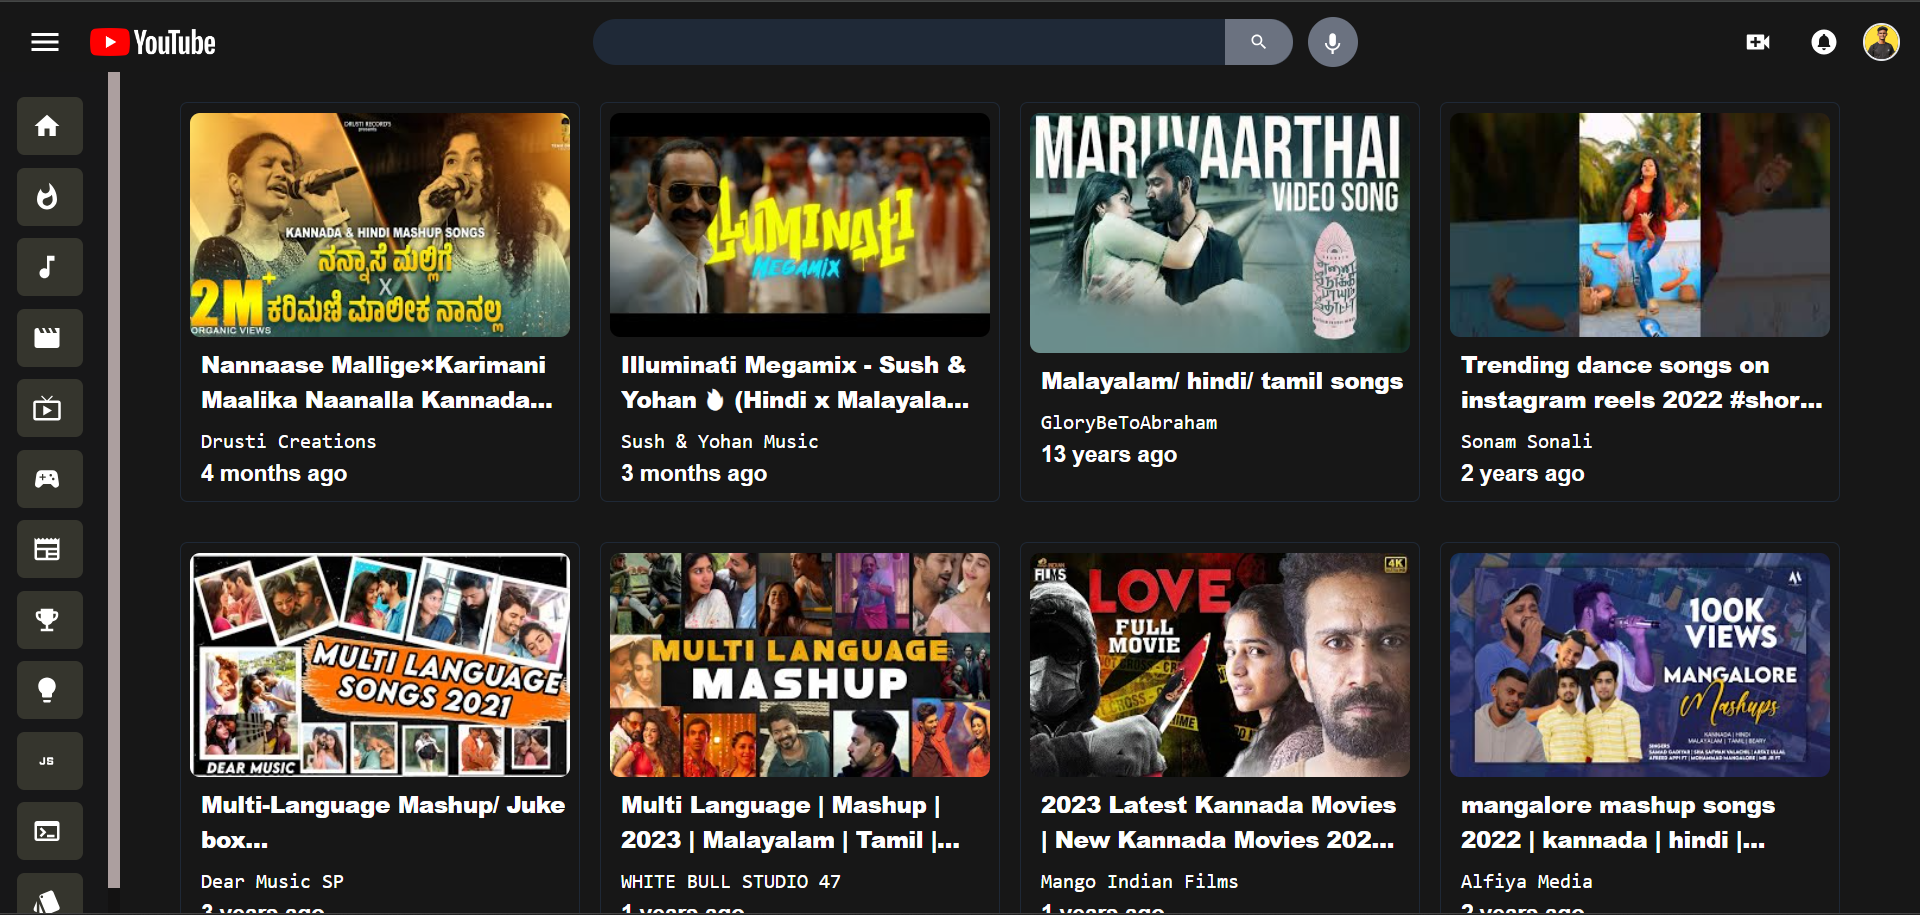Open the Music section from sidebar
This screenshot has width=1920, height=915.
(49, 267)
